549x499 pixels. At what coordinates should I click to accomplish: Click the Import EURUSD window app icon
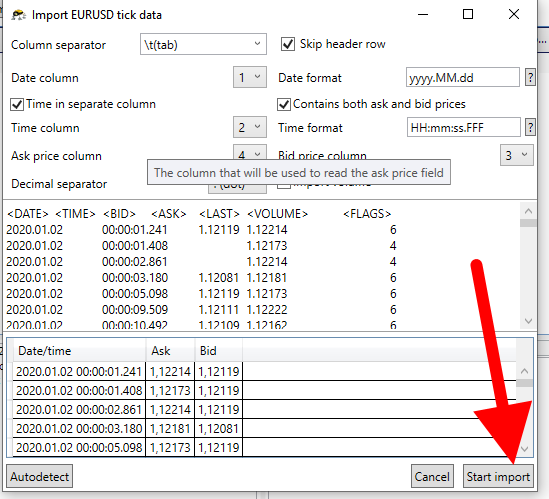(19, 15)
